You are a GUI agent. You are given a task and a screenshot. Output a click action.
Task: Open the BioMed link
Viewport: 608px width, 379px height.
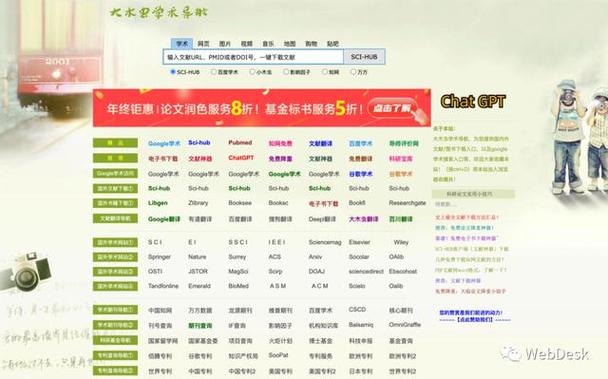[238, 286]
